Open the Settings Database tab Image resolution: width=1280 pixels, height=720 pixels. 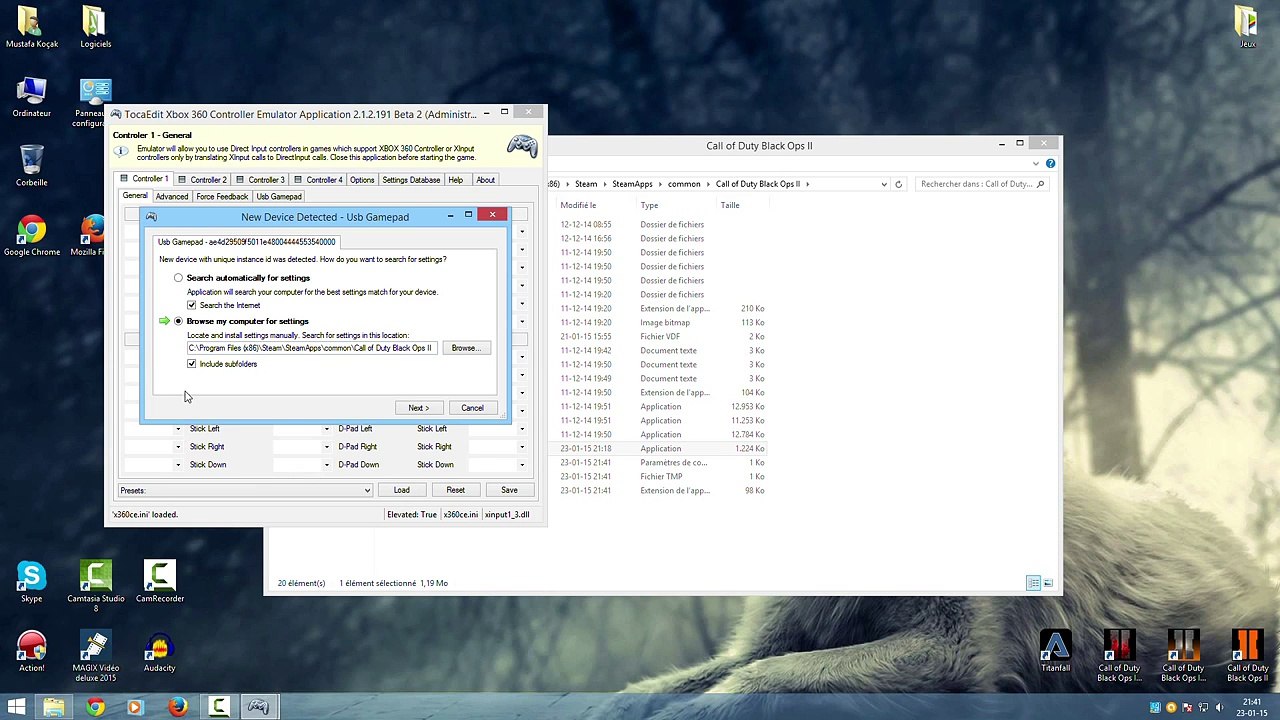point(411,180)
